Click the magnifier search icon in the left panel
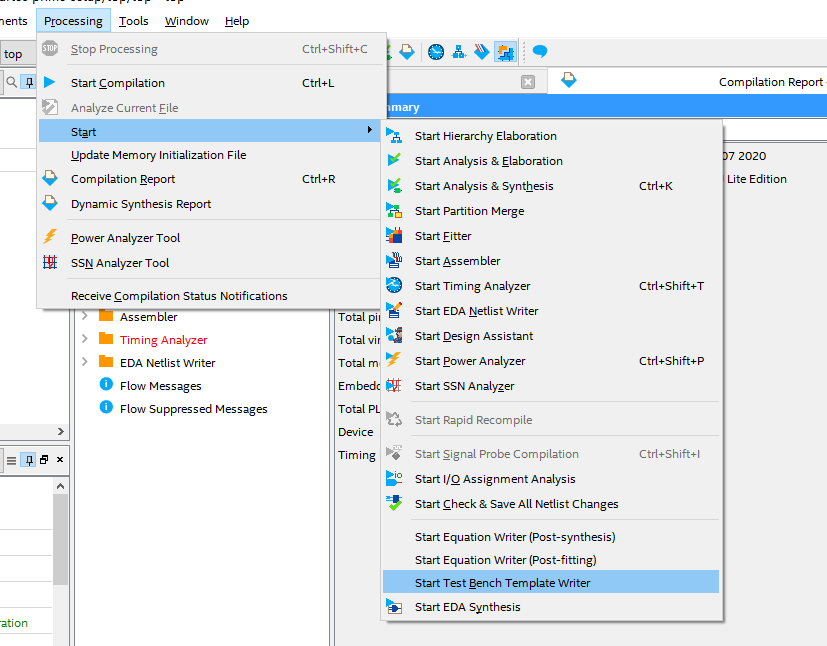This screenshot has width=827, height=646. pyautogui.click(x=11, y=82)
